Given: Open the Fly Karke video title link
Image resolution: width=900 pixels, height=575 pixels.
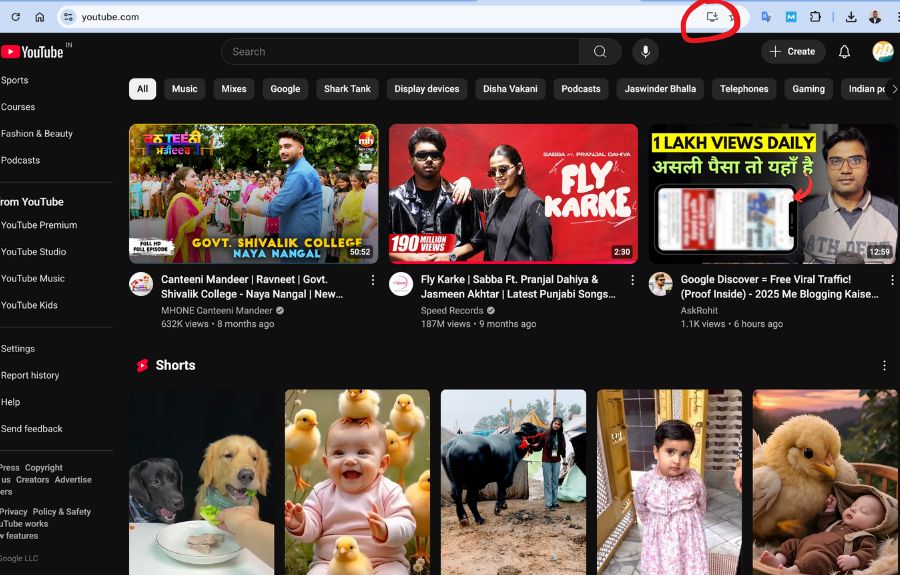Looking at the screenshot, I should click(x=518, y=286).
